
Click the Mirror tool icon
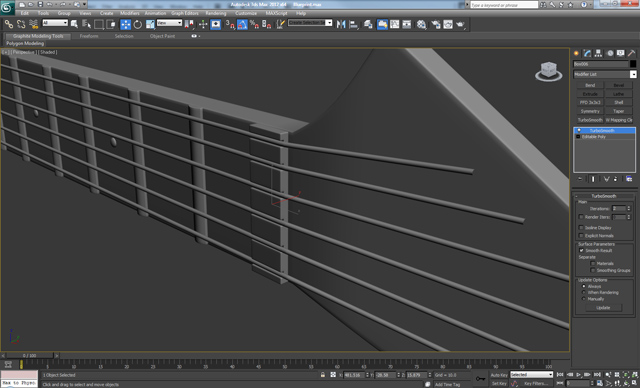pos(341,24)
